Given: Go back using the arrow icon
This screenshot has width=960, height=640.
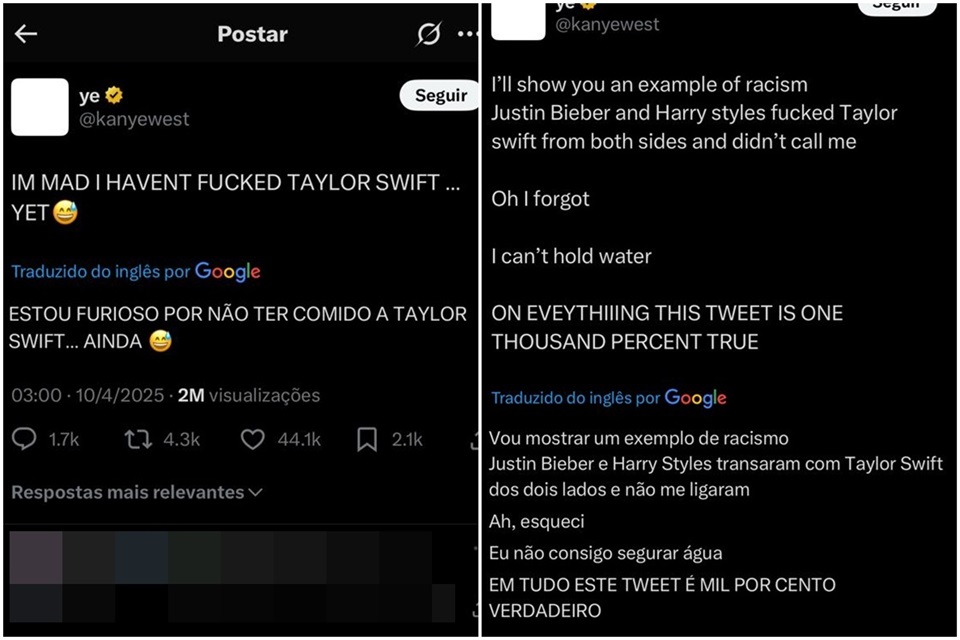Looking at the screenshot, I should click(25, 34).
